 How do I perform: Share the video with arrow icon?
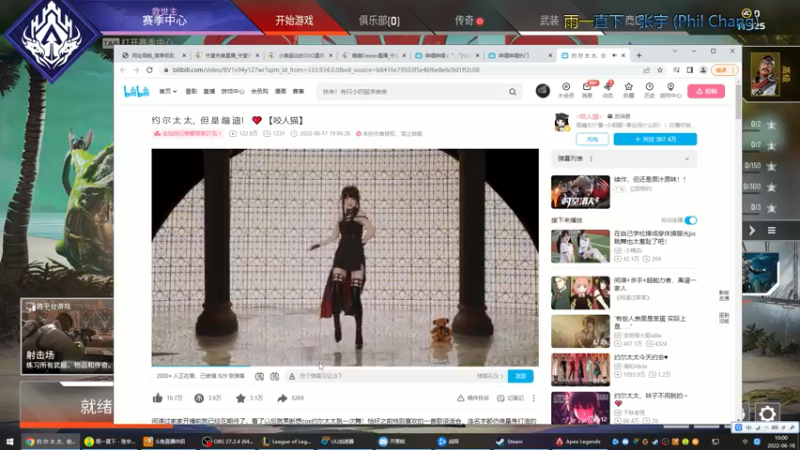pos(282,398)
